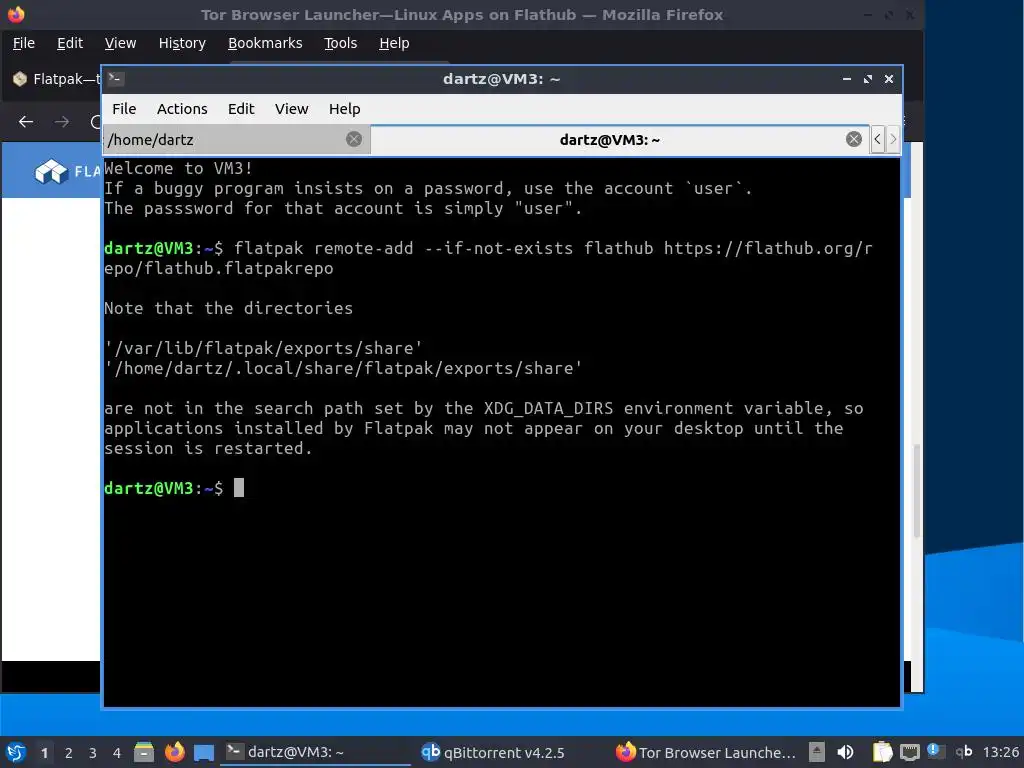Launch Firefox from panel quick launch
Screen dimensions: 1024x768
[x=174, y=752]
